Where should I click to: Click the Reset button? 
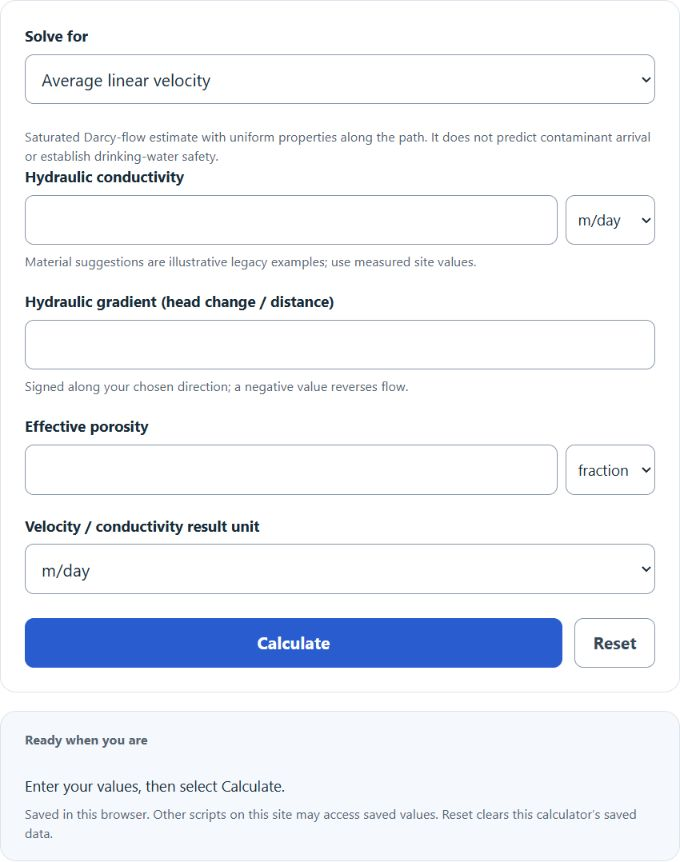615,643
